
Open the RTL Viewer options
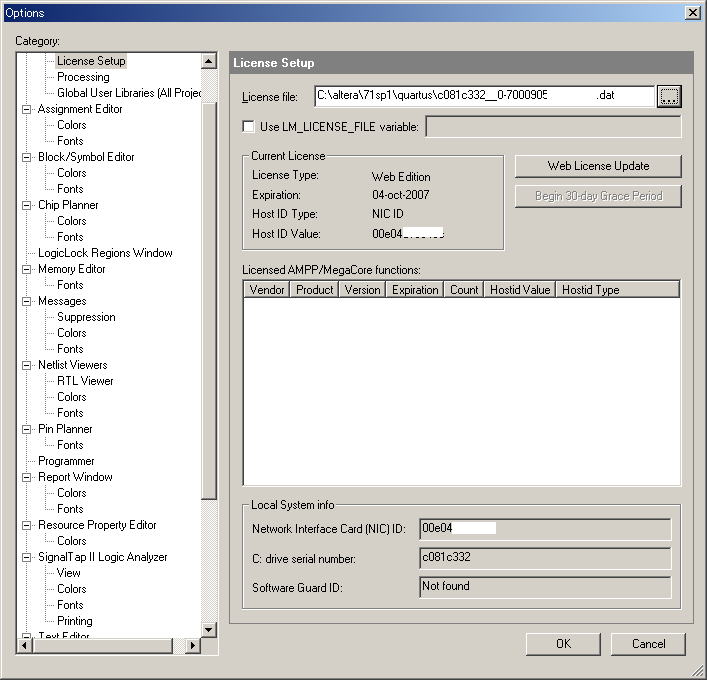point(85,381)
